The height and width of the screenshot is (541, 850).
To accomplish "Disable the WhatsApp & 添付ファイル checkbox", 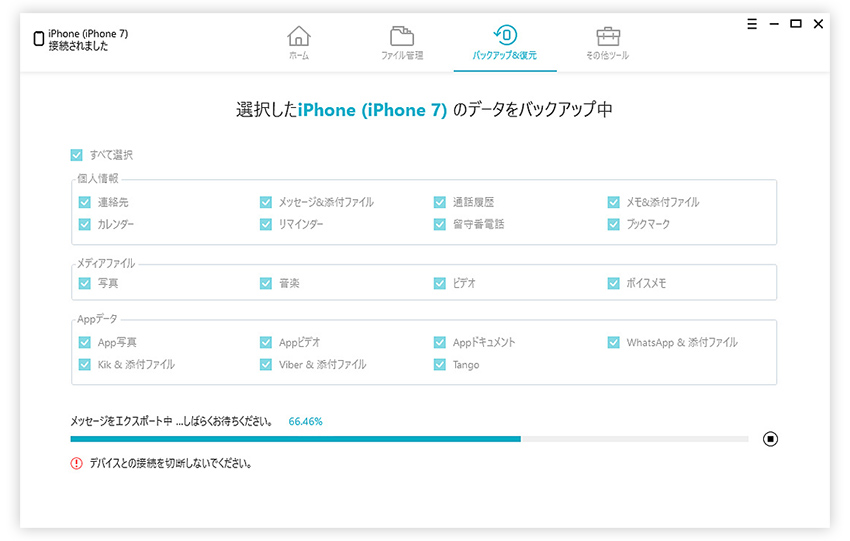I will point(614,342).
